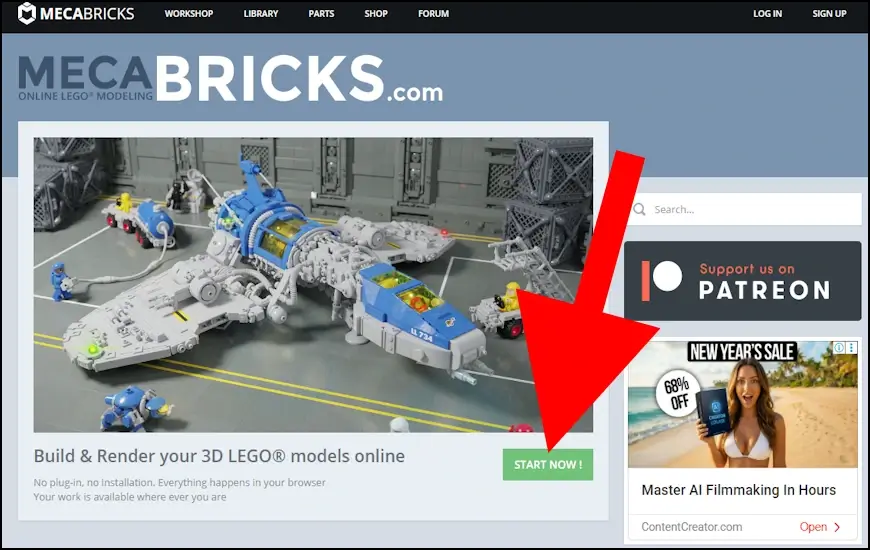Viewport: 870px width, 550px height.
Task: Click Open link in the ad
Action: (x=813, y=527)
